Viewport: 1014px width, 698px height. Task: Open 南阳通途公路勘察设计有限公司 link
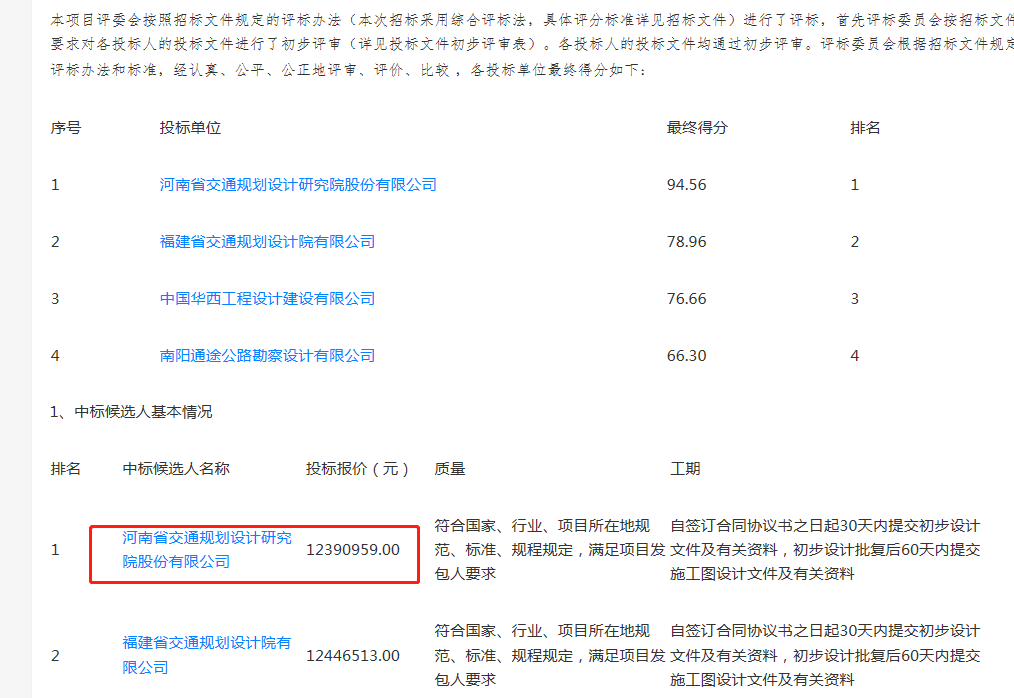pos(267,356)
